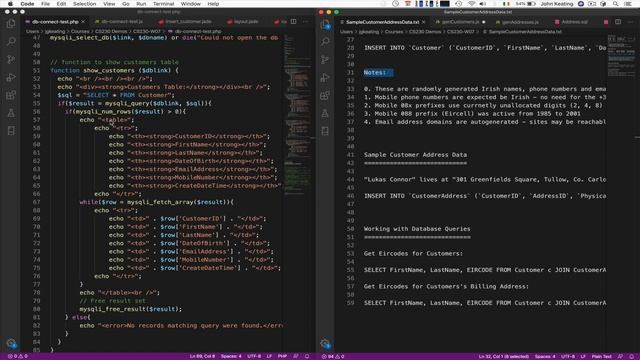
Task: Open notifications bell in left status bar
Action: (307, 356)
